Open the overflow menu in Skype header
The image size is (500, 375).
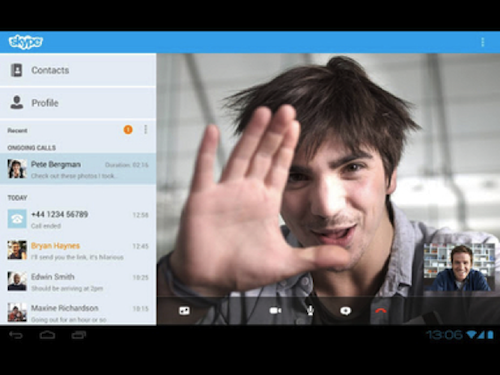482,42
